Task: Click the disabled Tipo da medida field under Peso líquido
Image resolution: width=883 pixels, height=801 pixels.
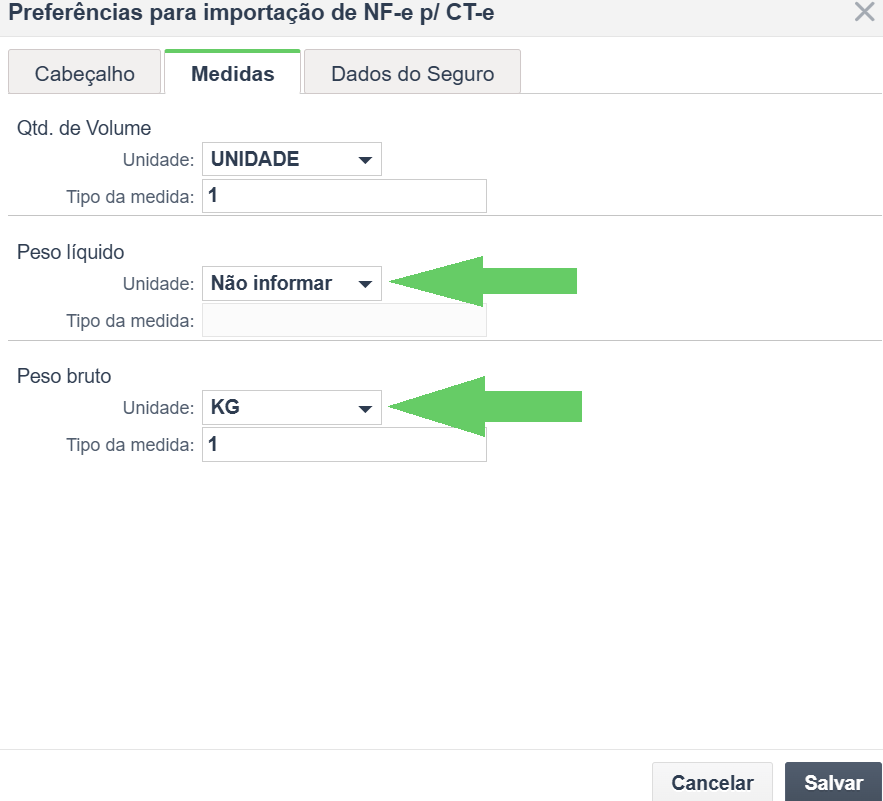Action: click(x=344, y=320)
